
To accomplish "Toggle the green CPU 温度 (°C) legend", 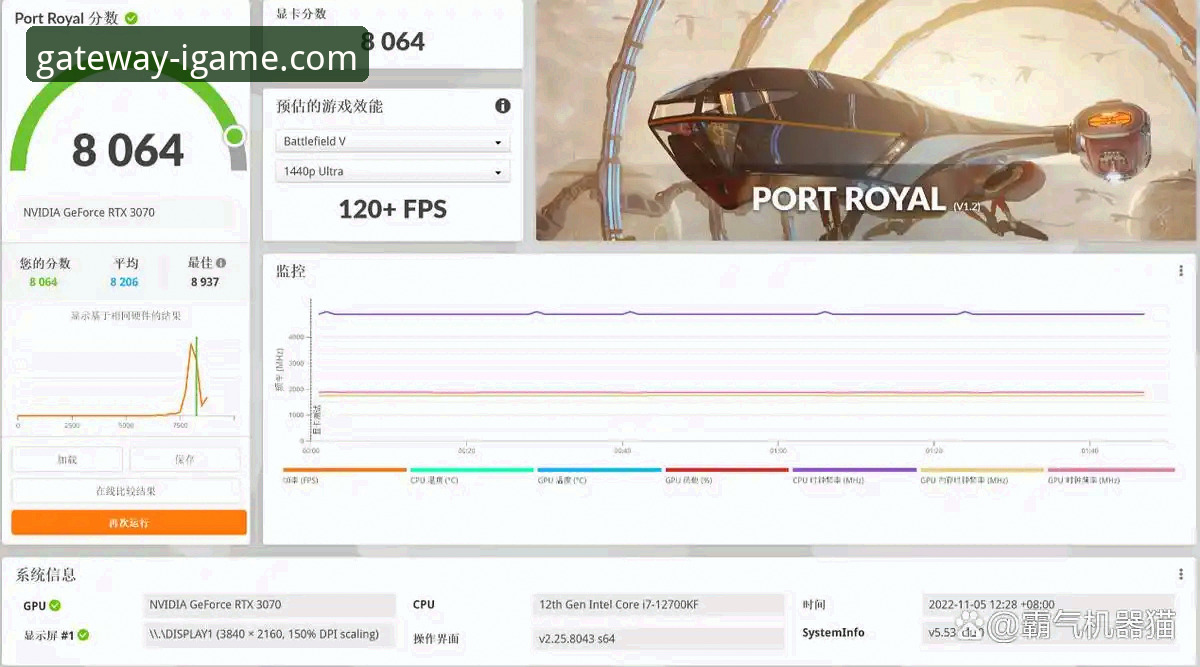I will pos(472,476).
